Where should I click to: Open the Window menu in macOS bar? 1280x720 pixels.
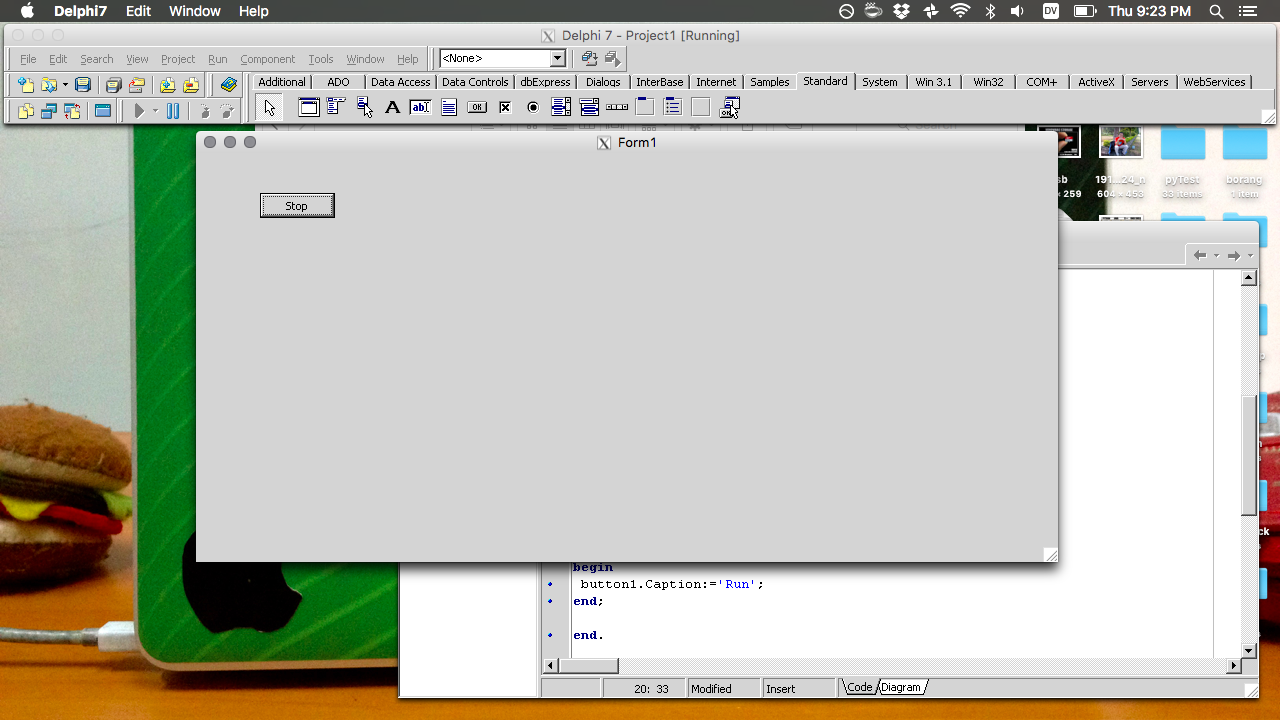point(194,11)
